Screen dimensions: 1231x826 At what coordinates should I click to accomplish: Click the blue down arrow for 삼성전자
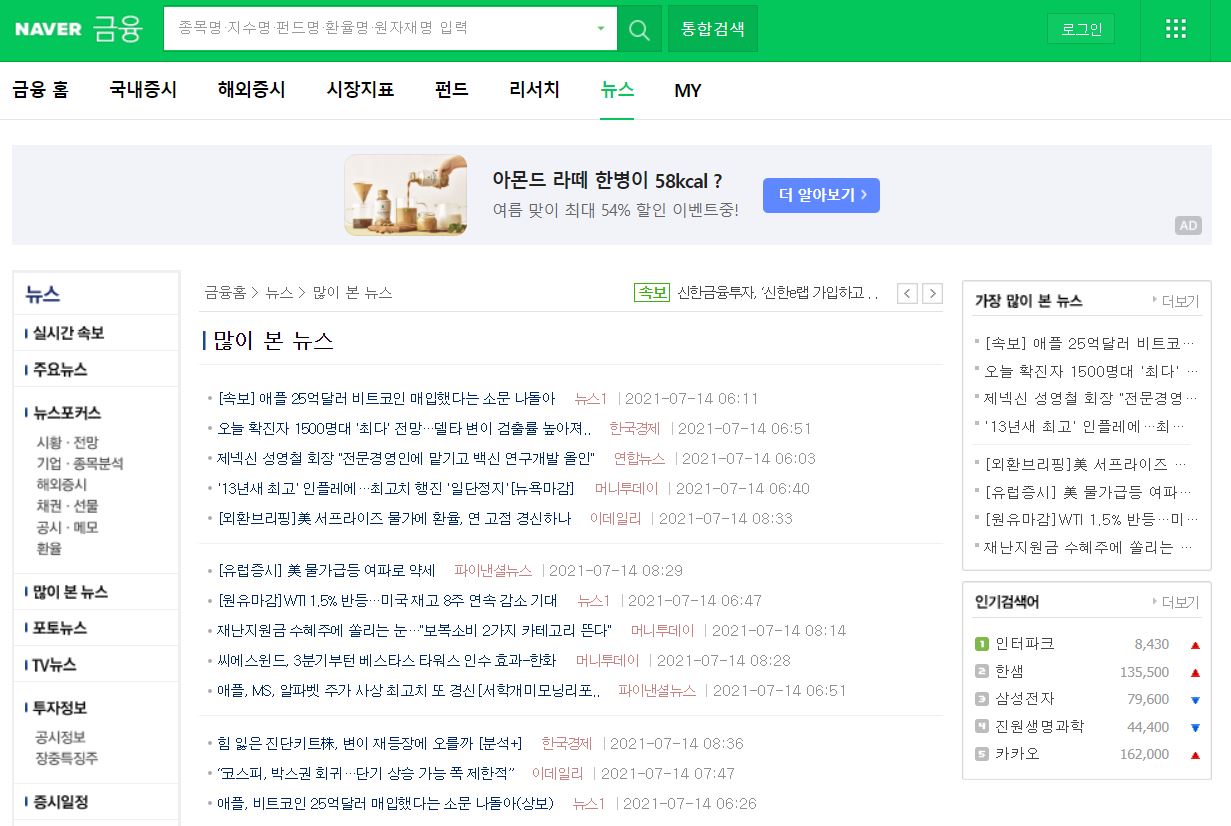(x=1195, y=700)
